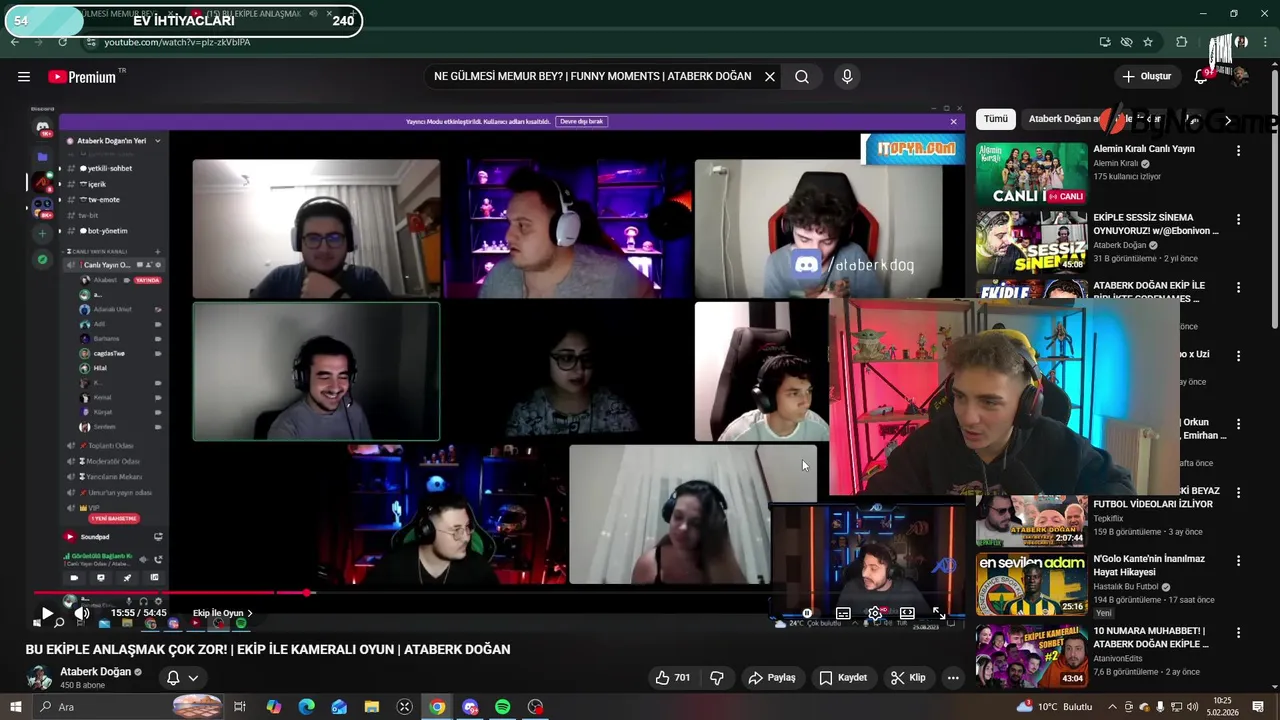Dislike the video
Viewport: 1280px width, 720px height.
tap(717, 678)
